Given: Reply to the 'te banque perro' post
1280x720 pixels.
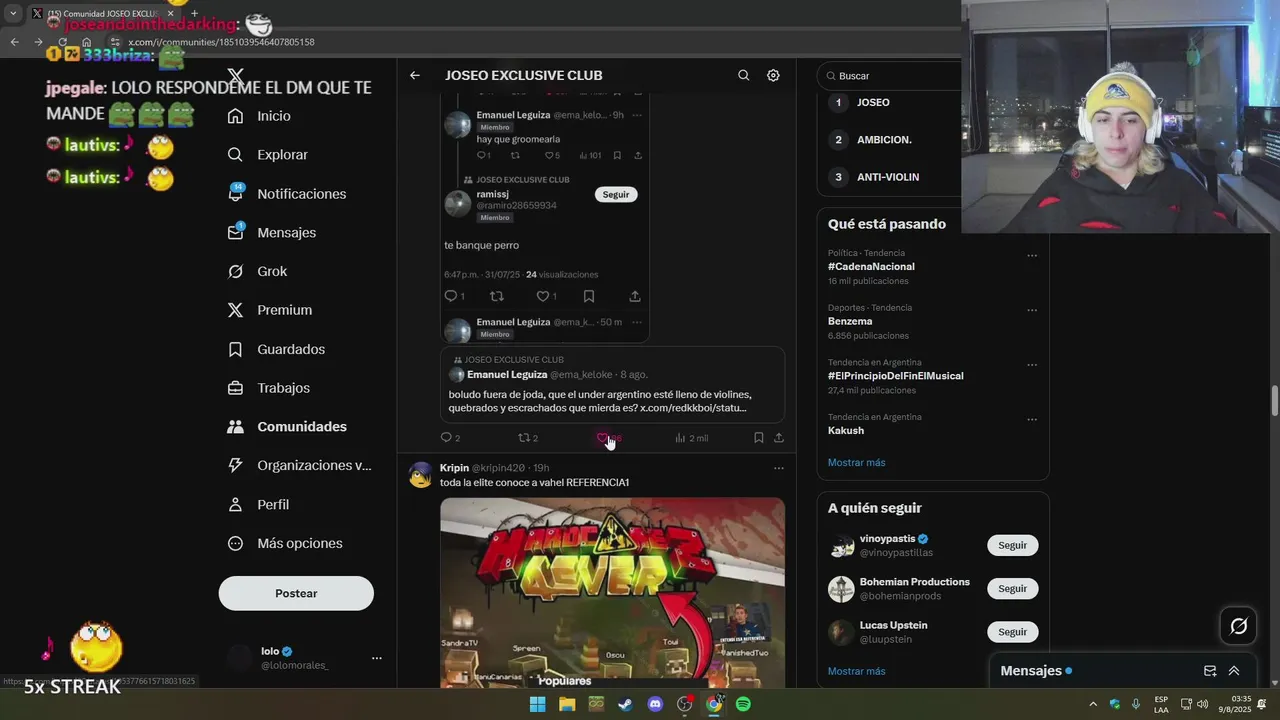Looking at the screenshot, I should [453, 296].
